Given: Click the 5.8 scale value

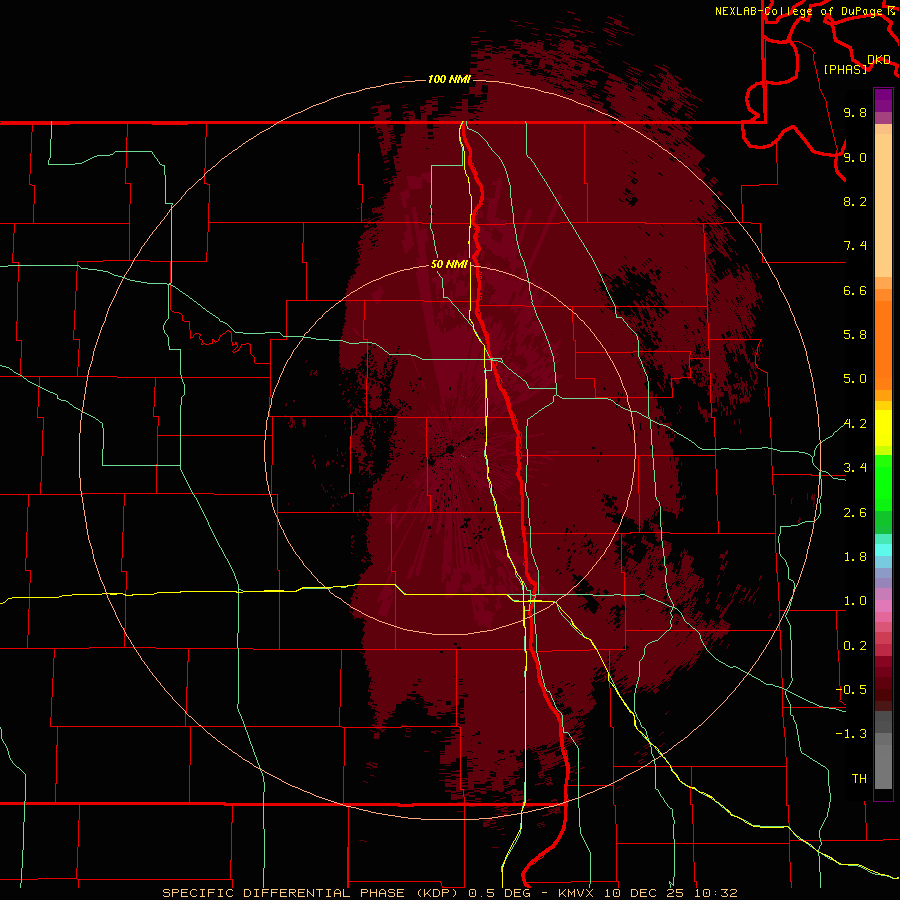Looking at the screenshot, I should point(855,335).
